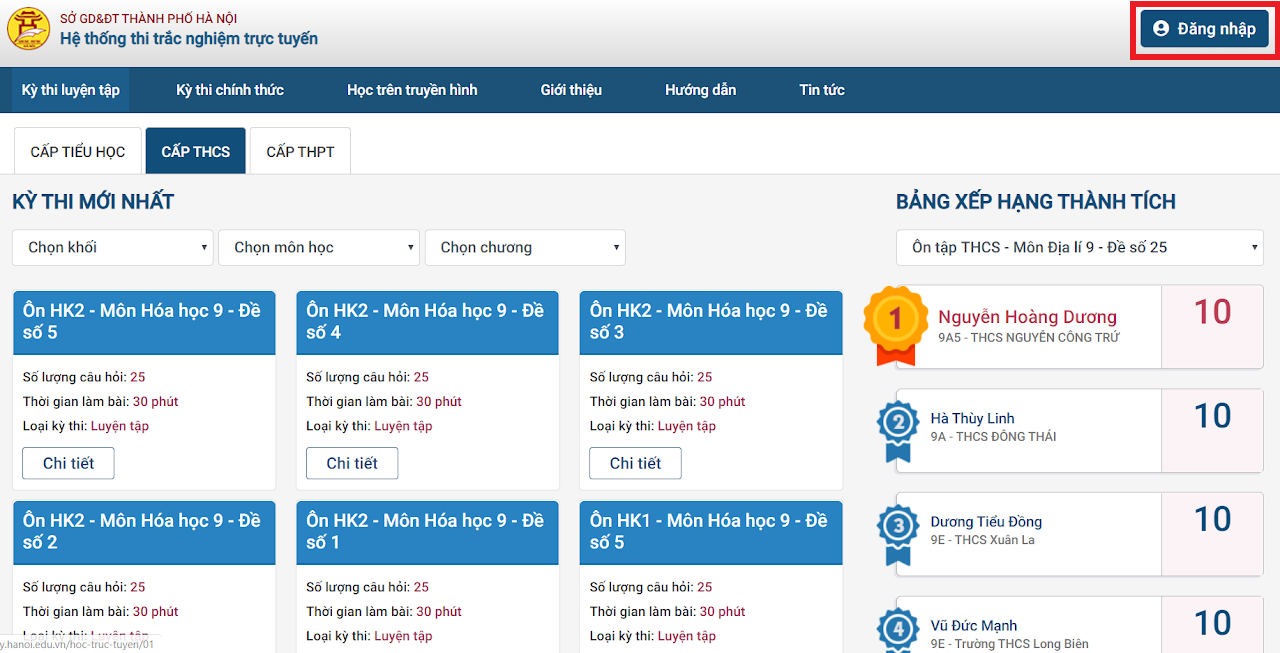This screenshot has height=653, width=1280.
Task: Switch to the CẤP TIỂU HỌC tab
Action: (x=78, y=152)
